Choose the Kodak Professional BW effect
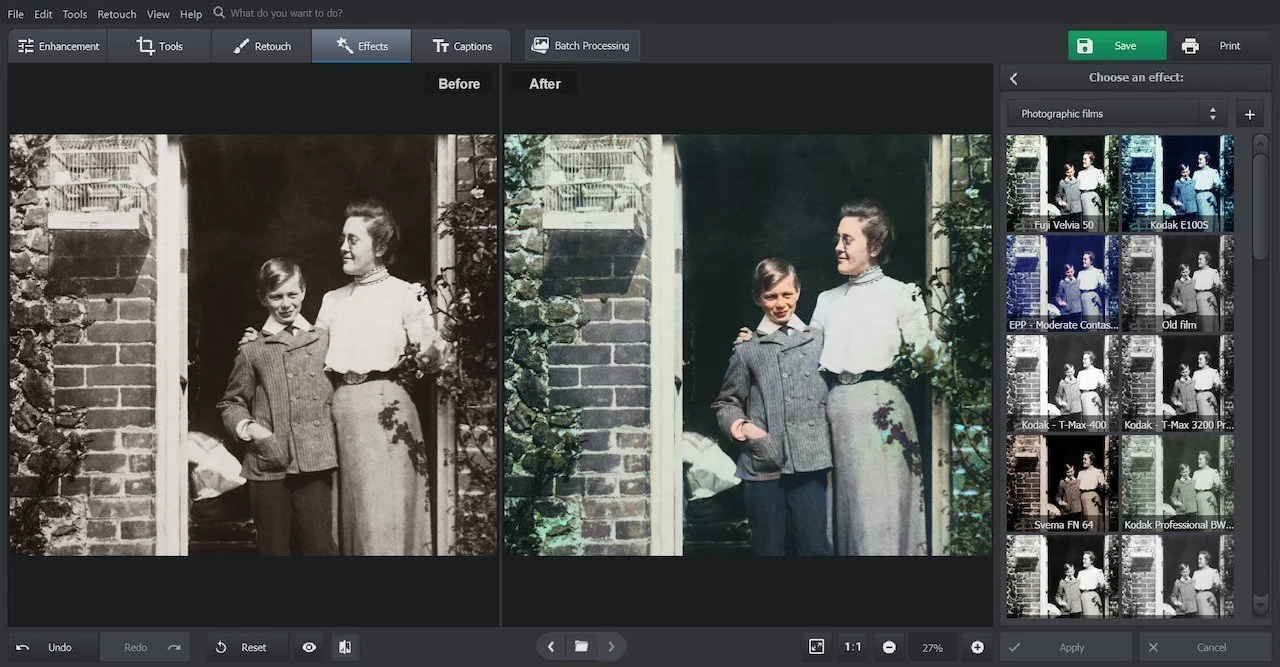 click(1178, 484)
